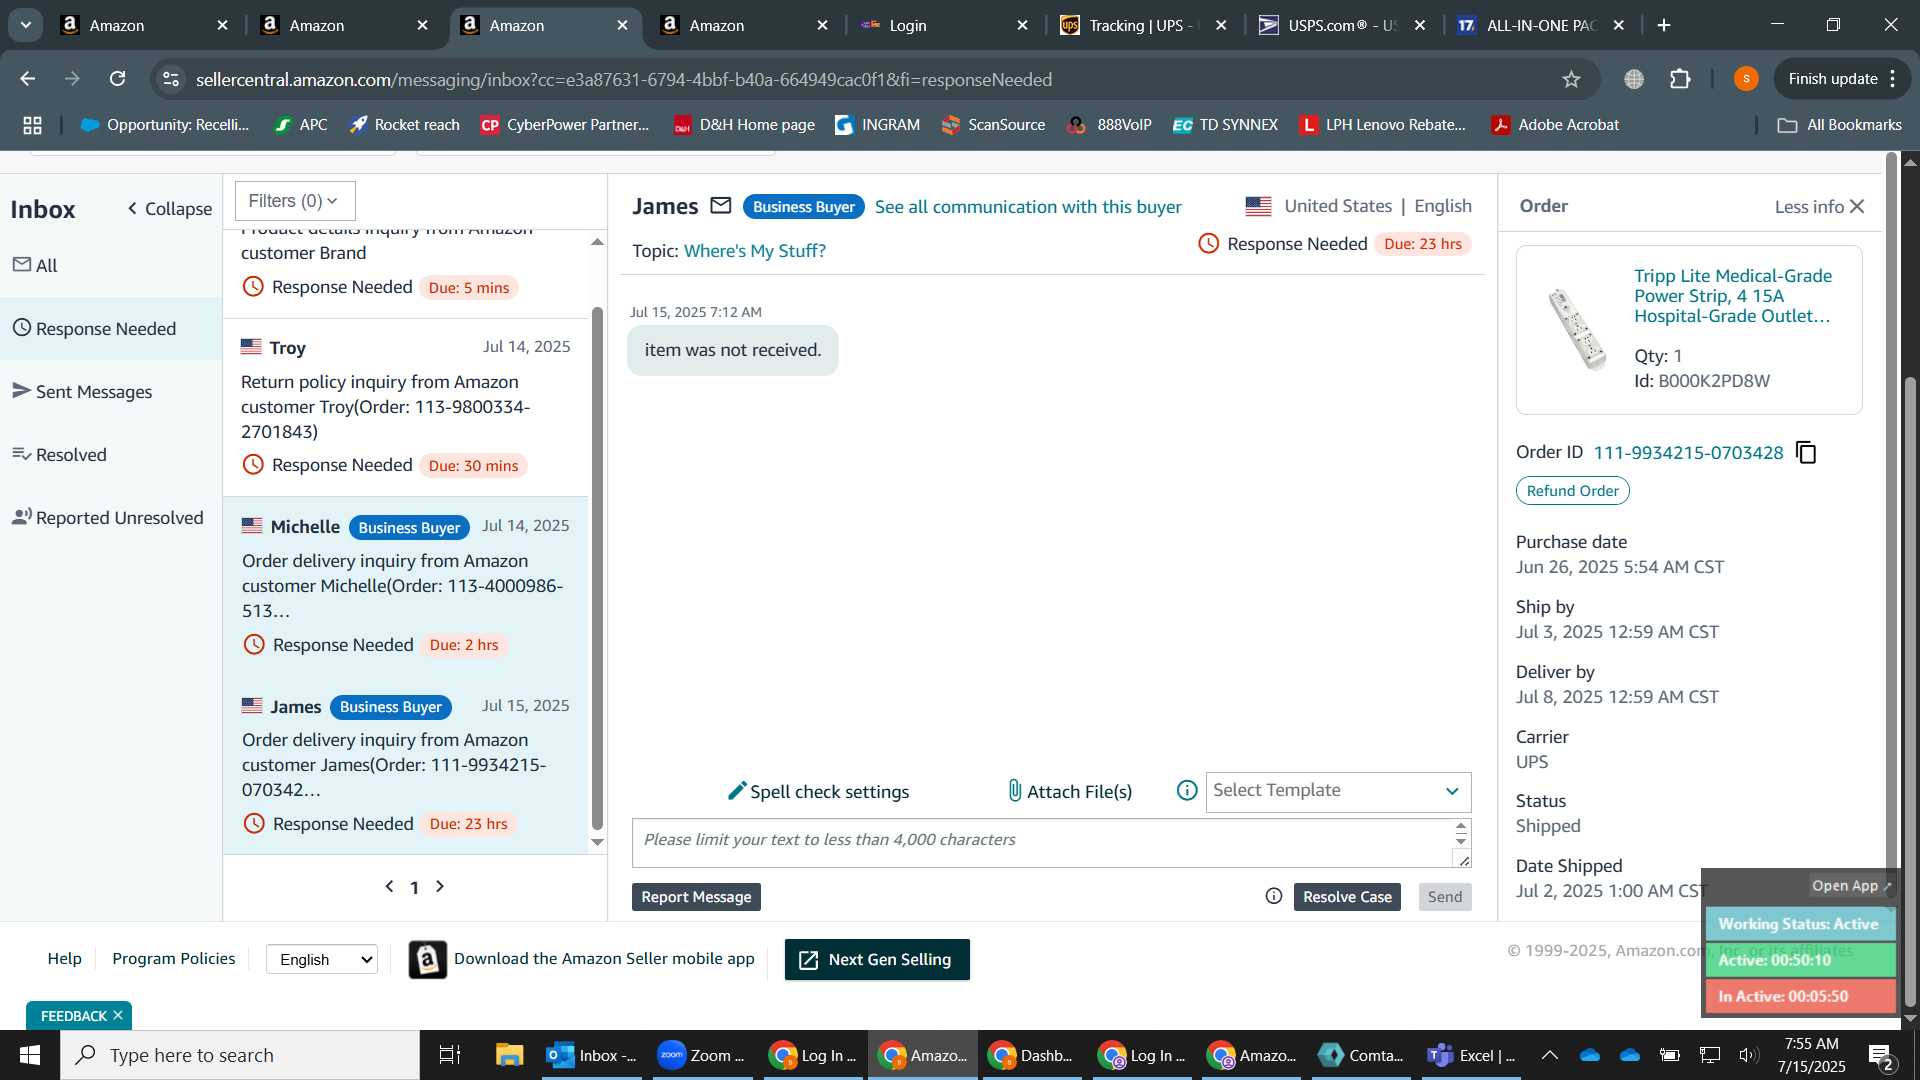
Task: Open the Chrome extensions puzzle icon
Action: coord(1681,79)
